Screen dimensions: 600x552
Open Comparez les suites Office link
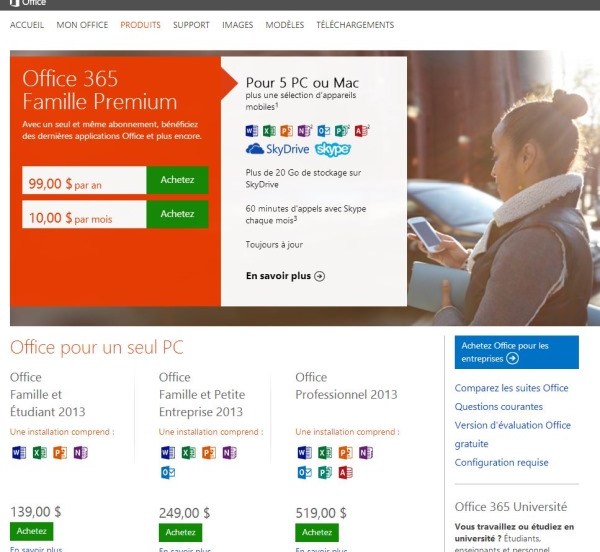click(511, 388)
